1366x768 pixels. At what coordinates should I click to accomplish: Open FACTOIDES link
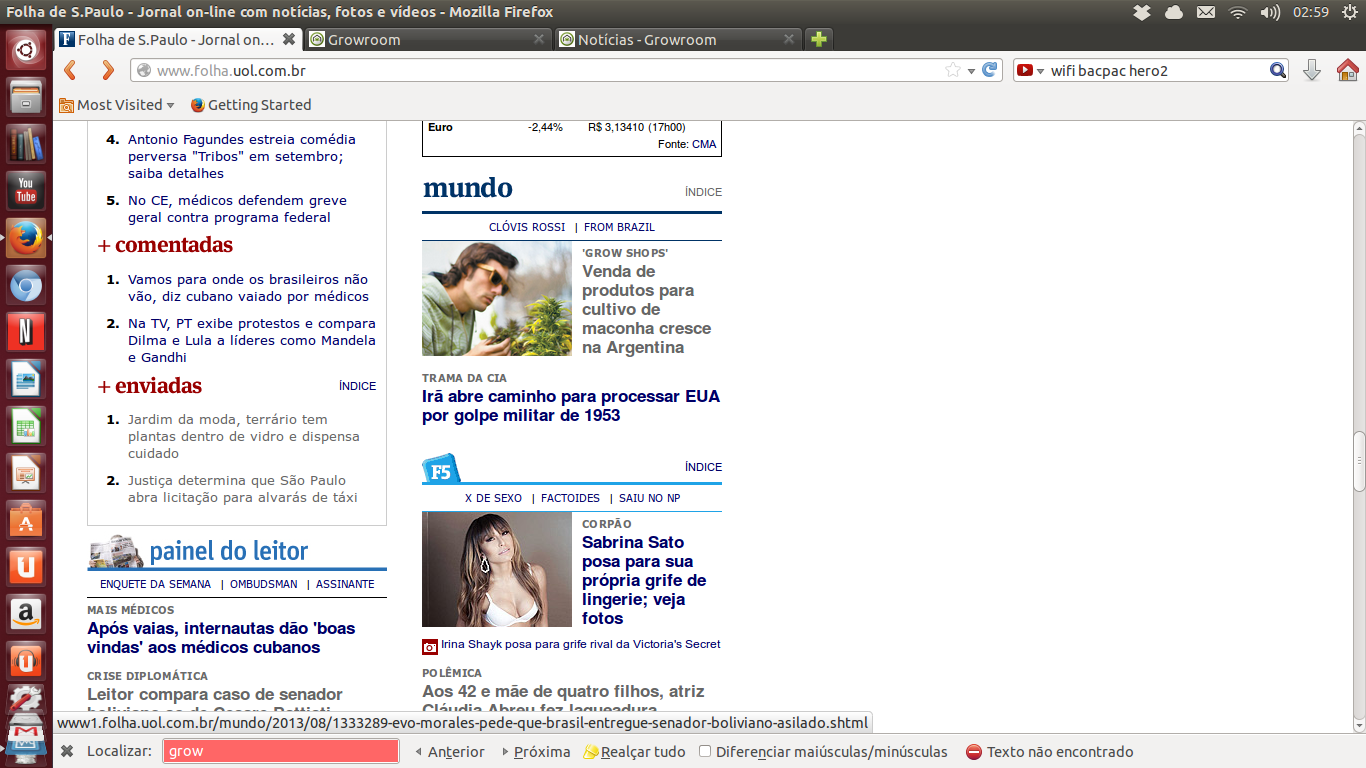coord(570,498)
